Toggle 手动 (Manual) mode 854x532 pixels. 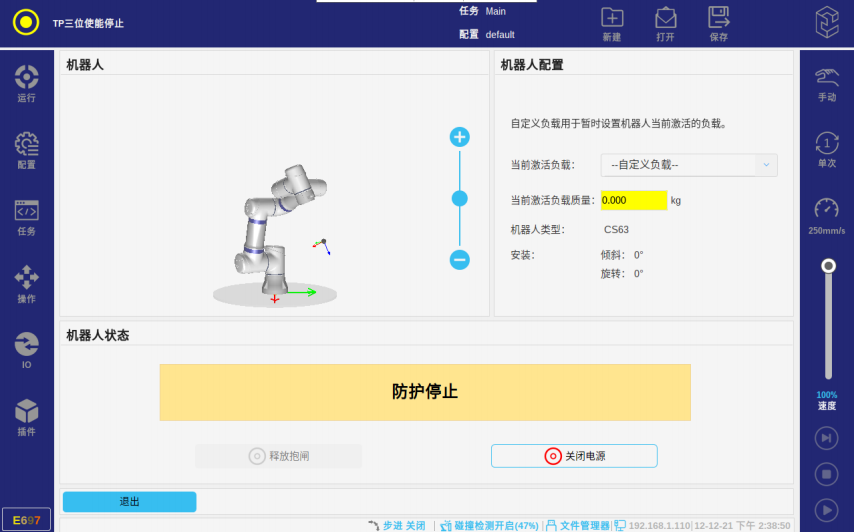pyautogui.click(x=827, y=83)
